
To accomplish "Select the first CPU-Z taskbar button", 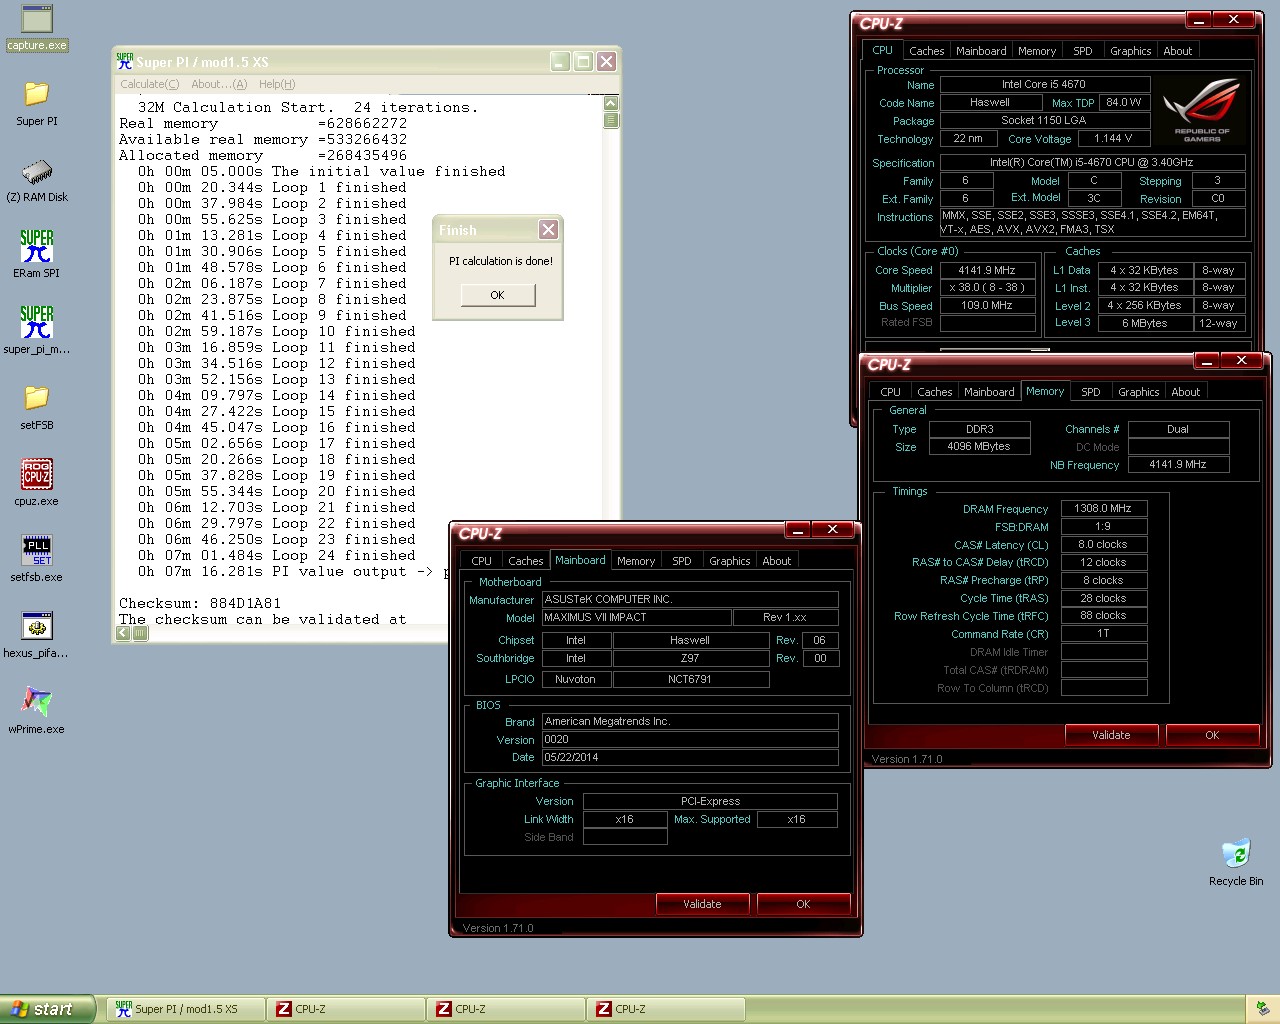I will click(x=345, y=1009).
